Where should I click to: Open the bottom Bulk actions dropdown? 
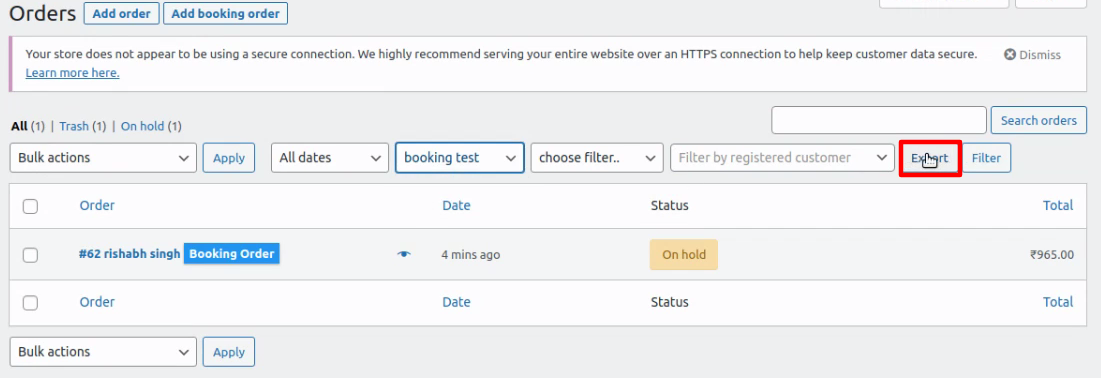(103, 352)
